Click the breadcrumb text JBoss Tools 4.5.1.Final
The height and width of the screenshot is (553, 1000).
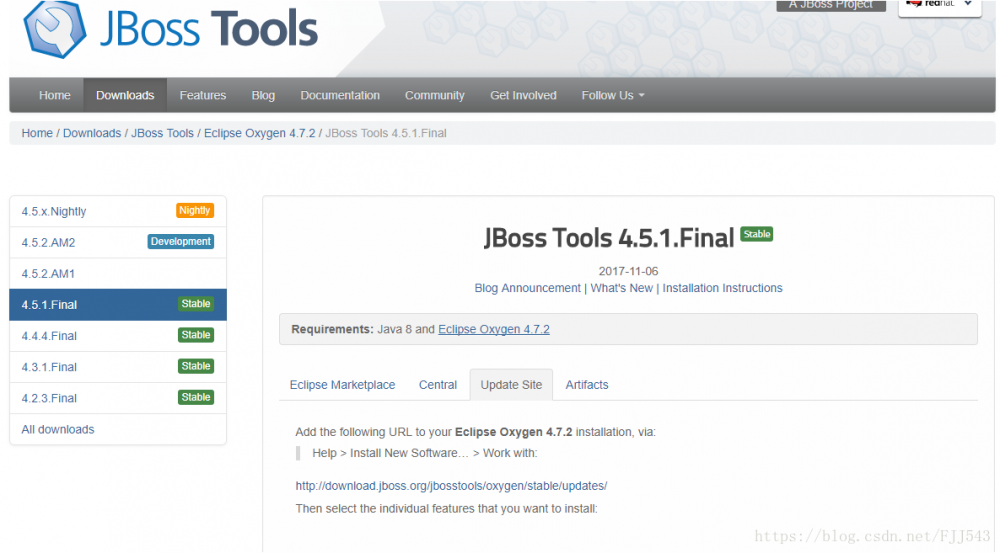pyautogui.click(x=386, y=133)
